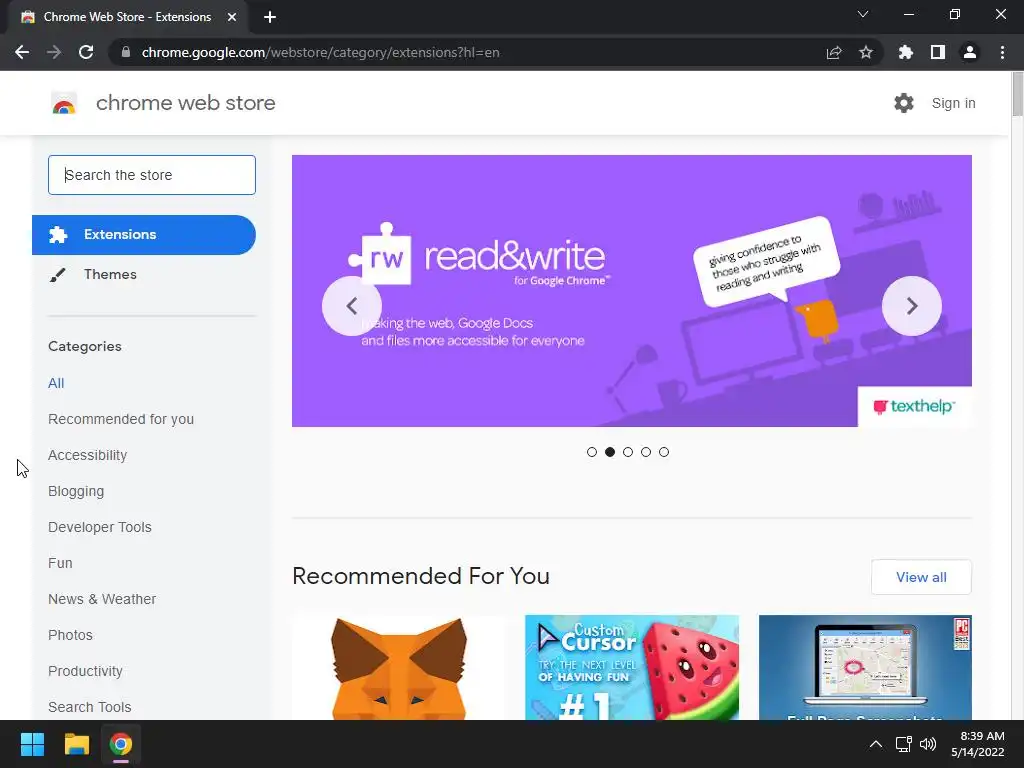1024x768 pixels.
Task: Click the chrome web store logo
Action: tap(64, 103)
